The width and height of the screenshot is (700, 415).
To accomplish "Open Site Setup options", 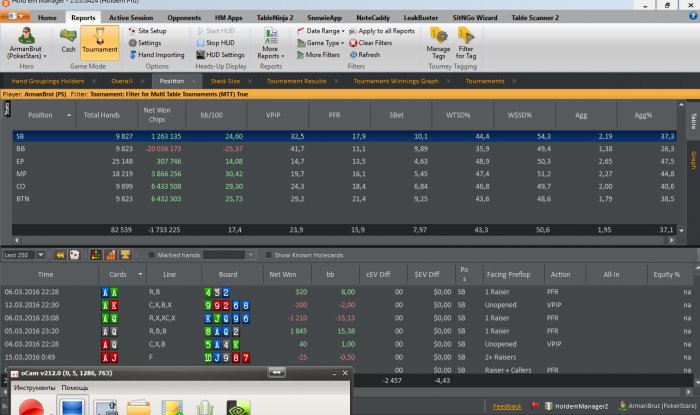I will 148,31.
